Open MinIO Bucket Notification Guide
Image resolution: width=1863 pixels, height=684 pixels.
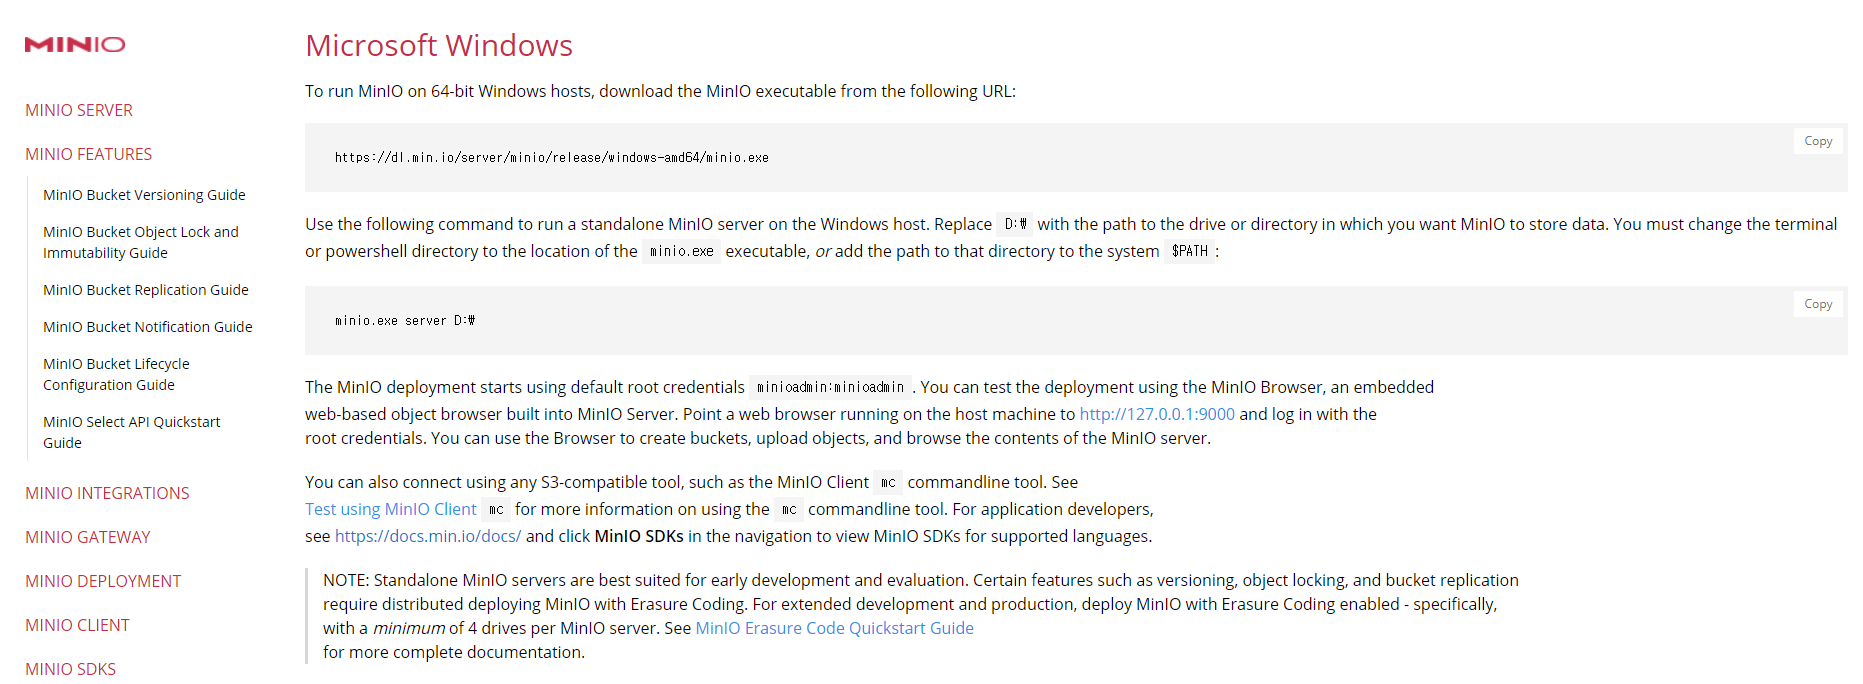tap(148, 327)
